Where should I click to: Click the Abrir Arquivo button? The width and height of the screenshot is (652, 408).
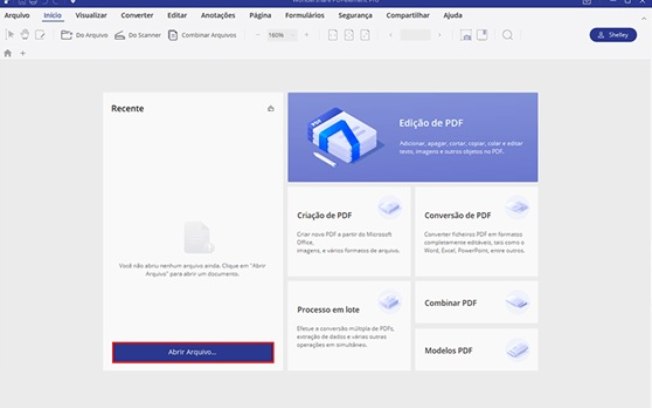192,353
